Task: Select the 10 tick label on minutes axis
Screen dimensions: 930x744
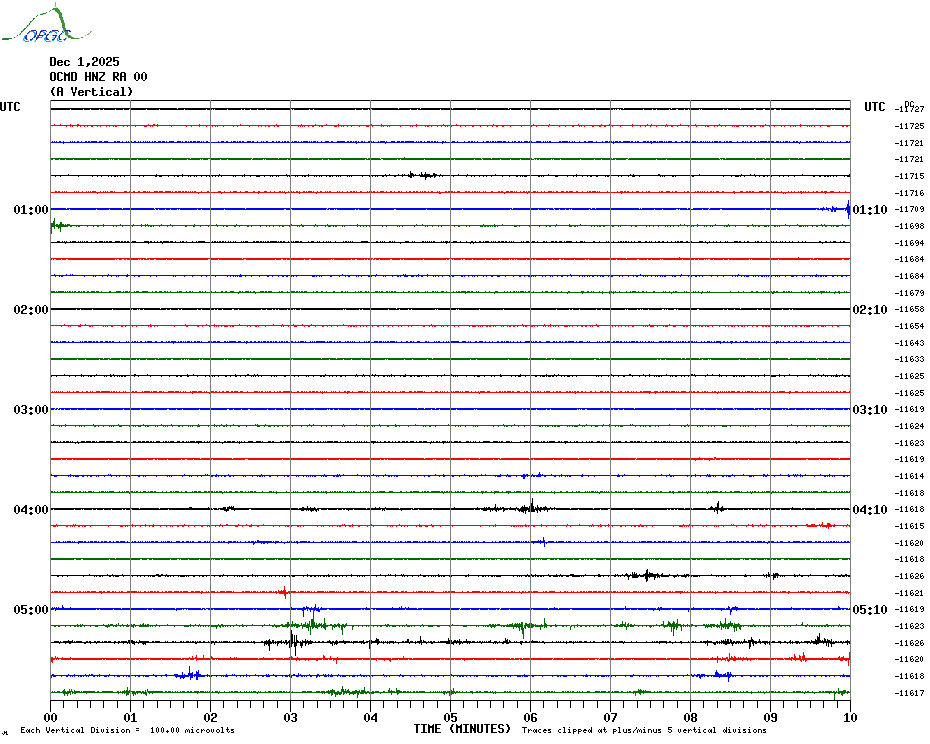Action: 849,717
